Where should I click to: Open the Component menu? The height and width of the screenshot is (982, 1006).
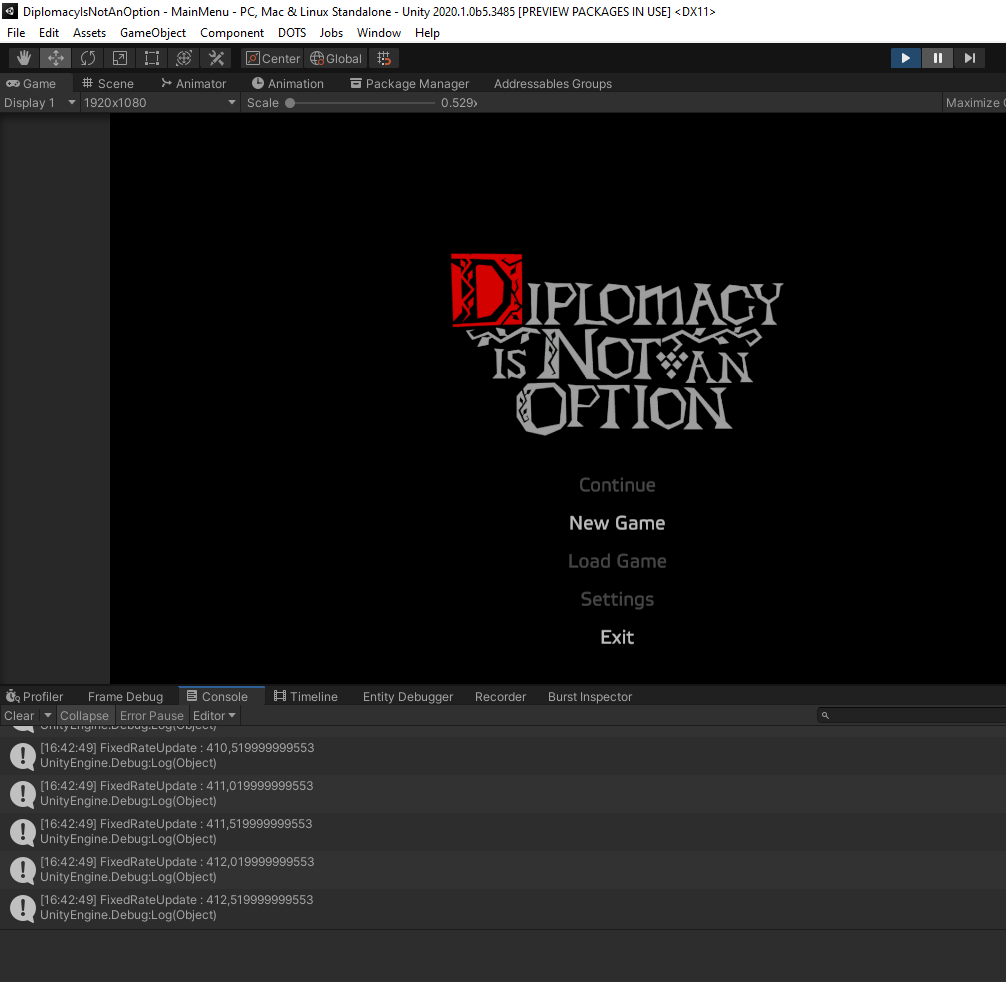click(232, 33)
